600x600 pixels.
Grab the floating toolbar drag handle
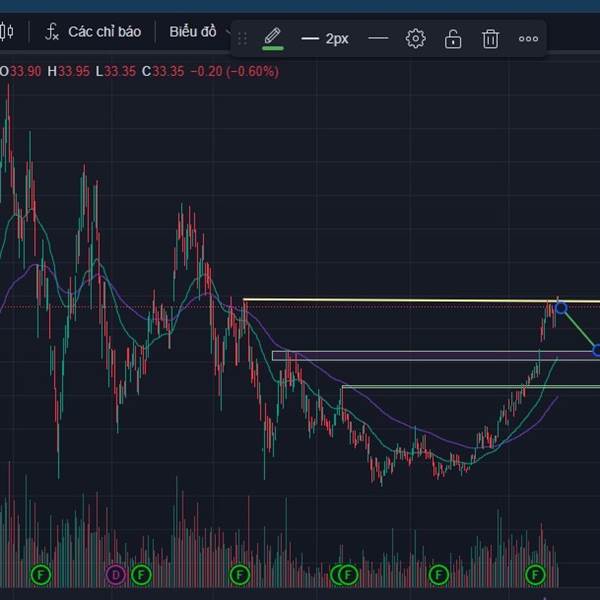pos(242,39)
